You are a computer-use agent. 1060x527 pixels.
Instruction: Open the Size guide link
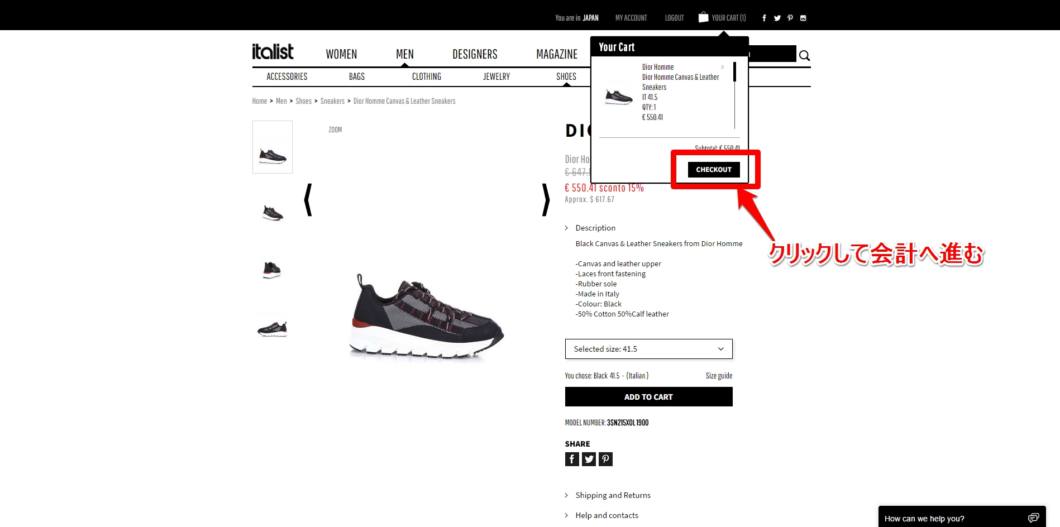pos(719,376)
